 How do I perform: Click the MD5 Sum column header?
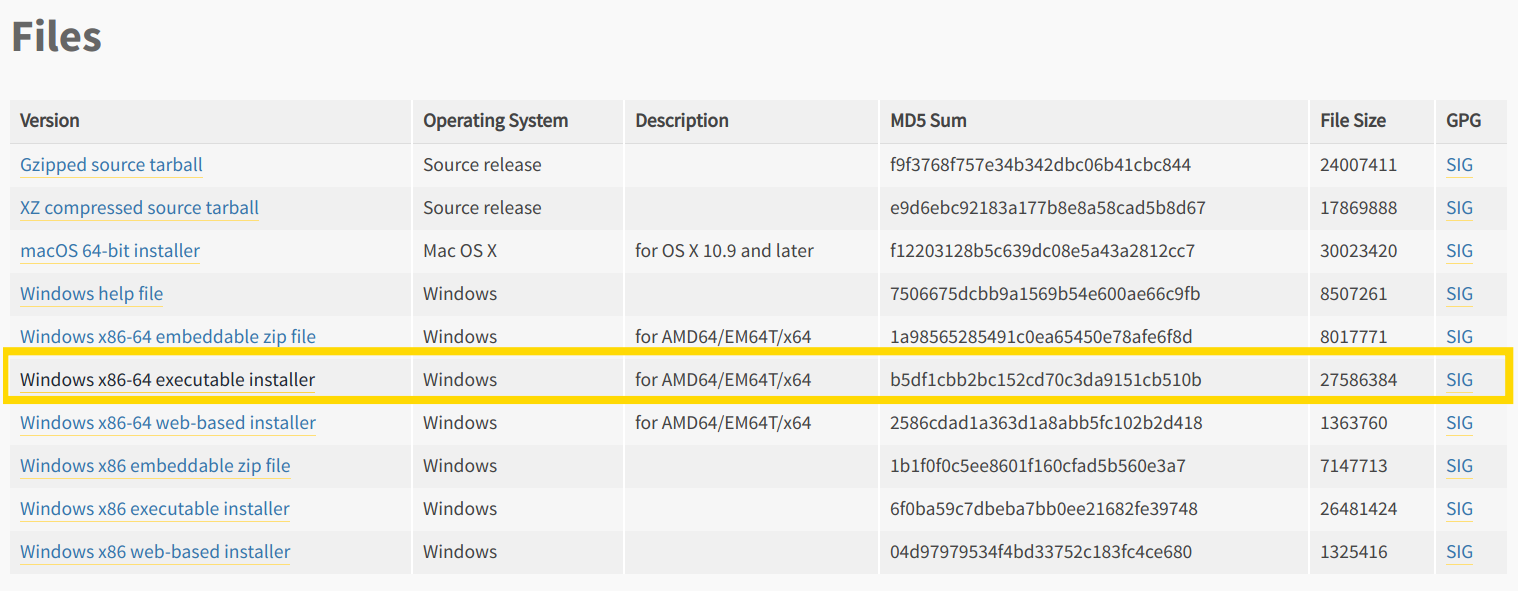tap(928, 121)
